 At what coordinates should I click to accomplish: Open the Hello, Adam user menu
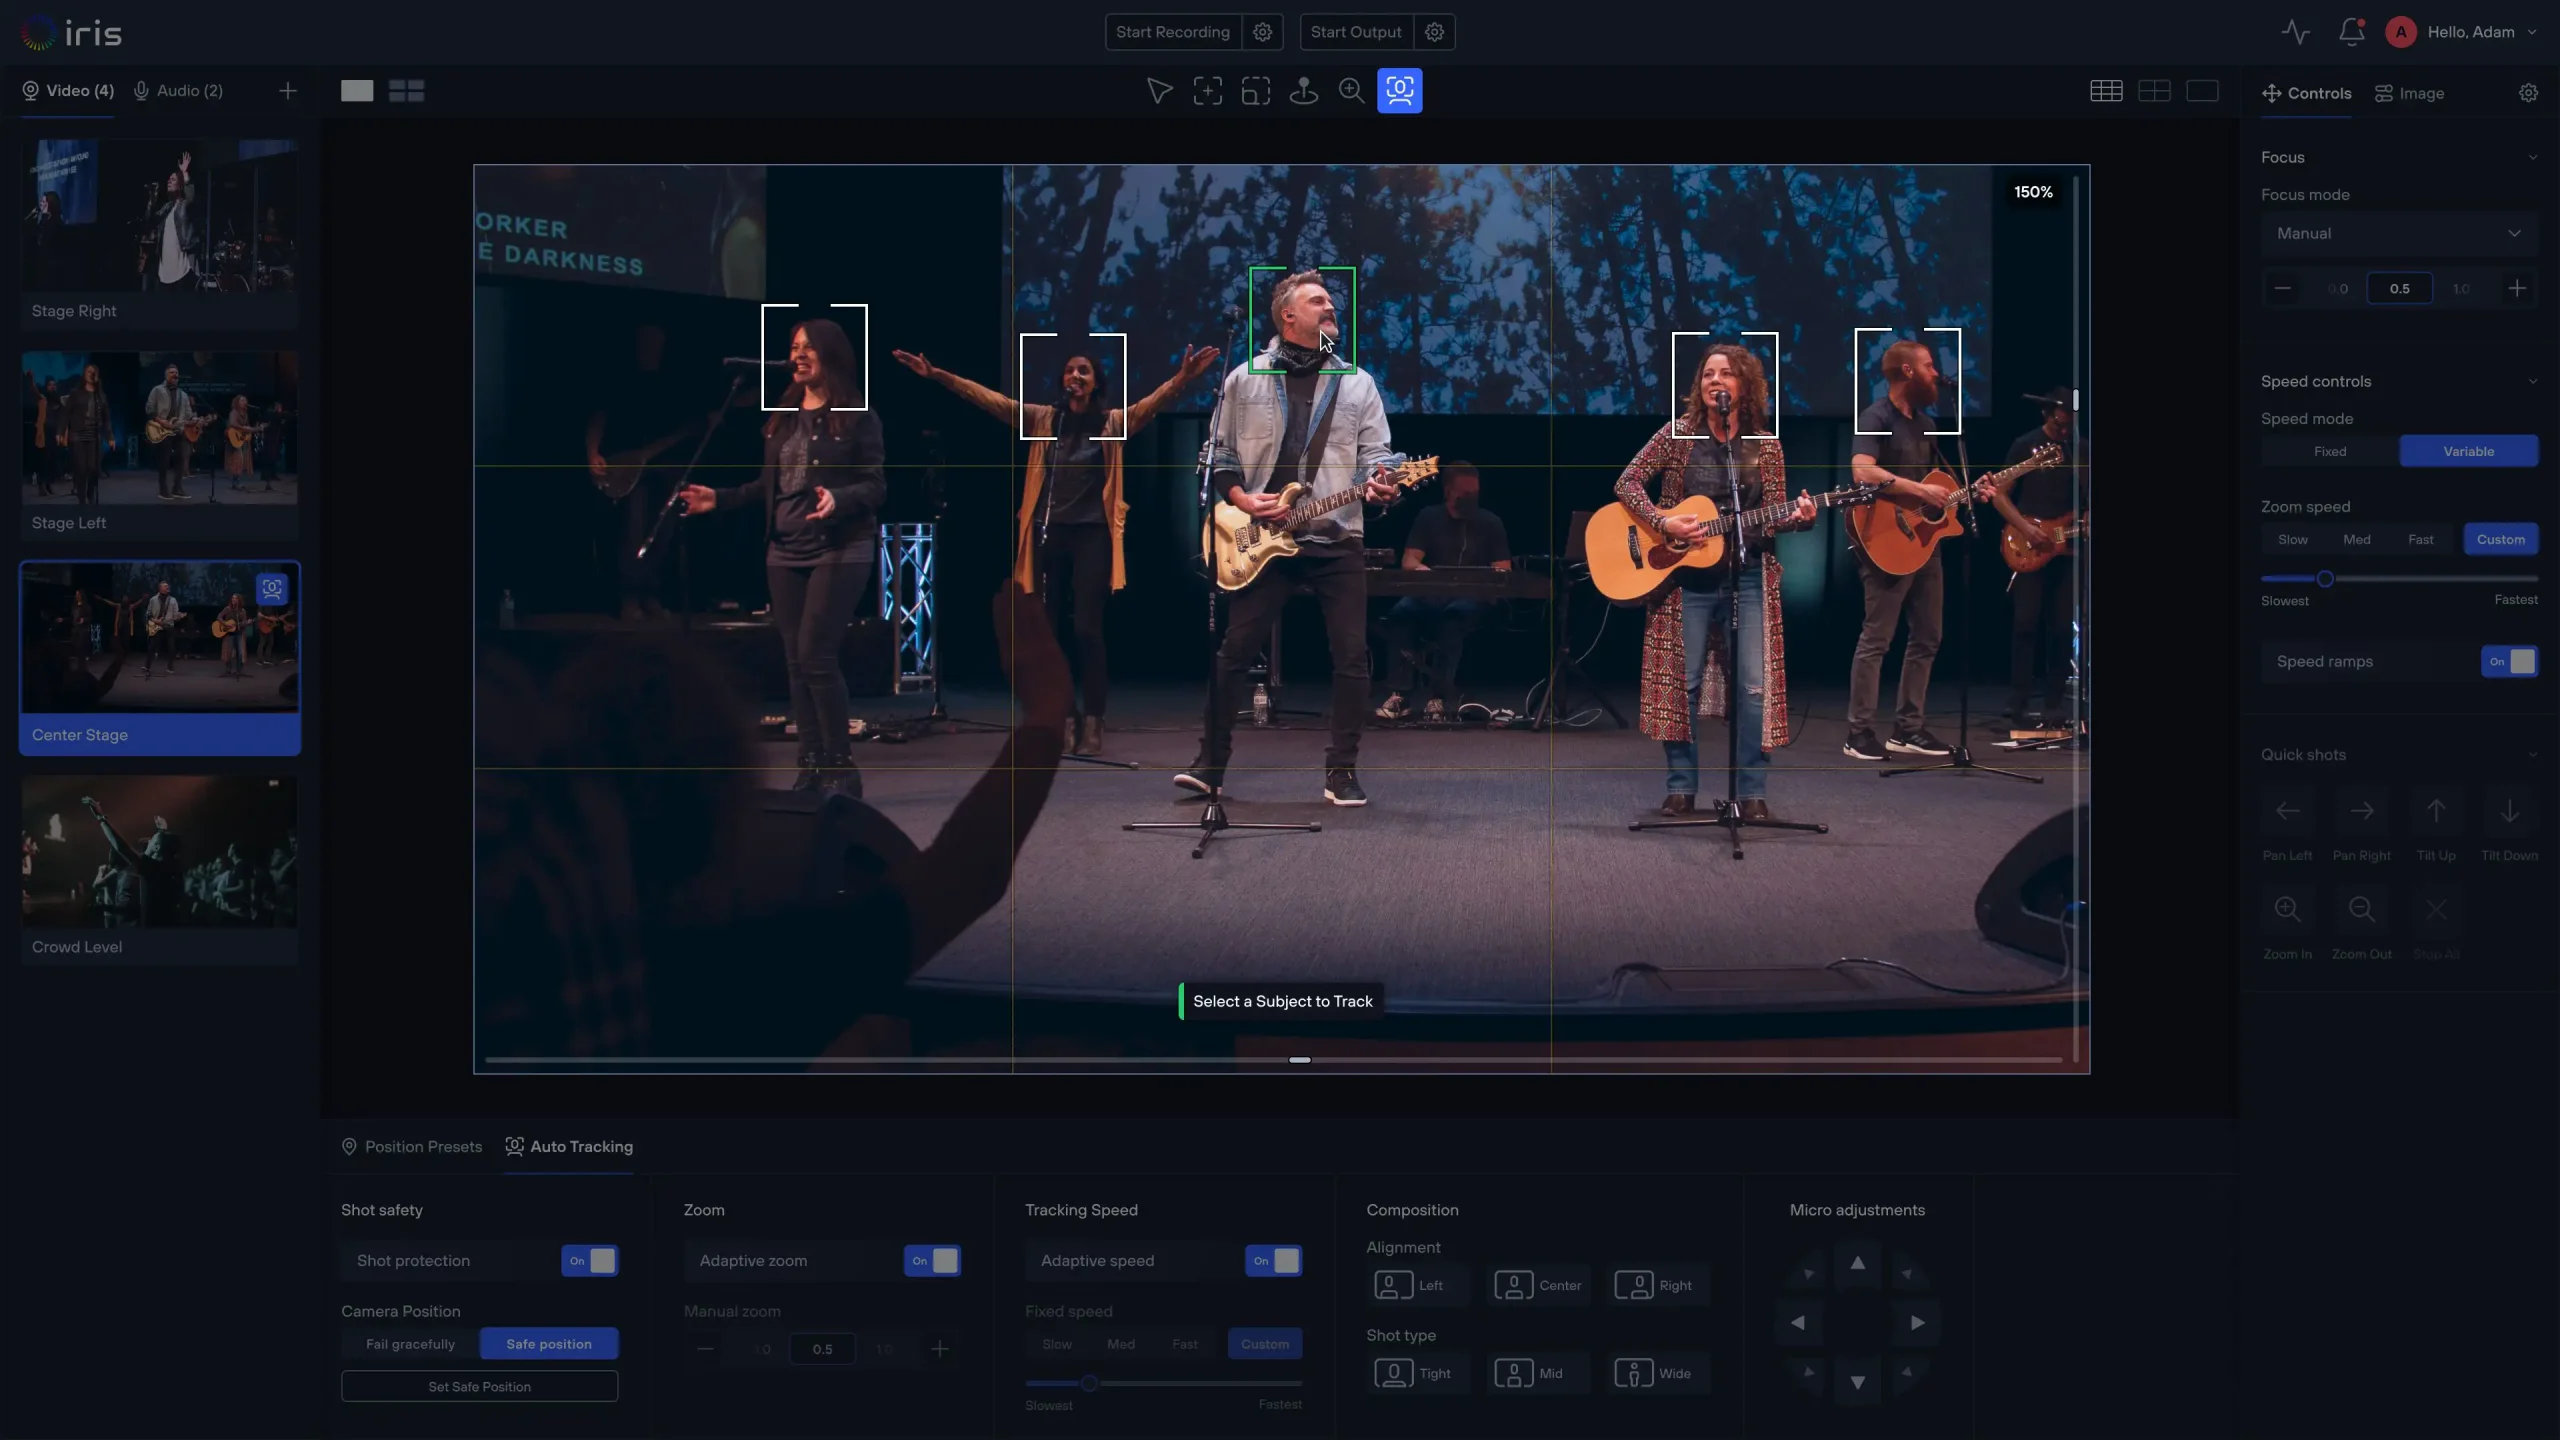(2470, 32)
